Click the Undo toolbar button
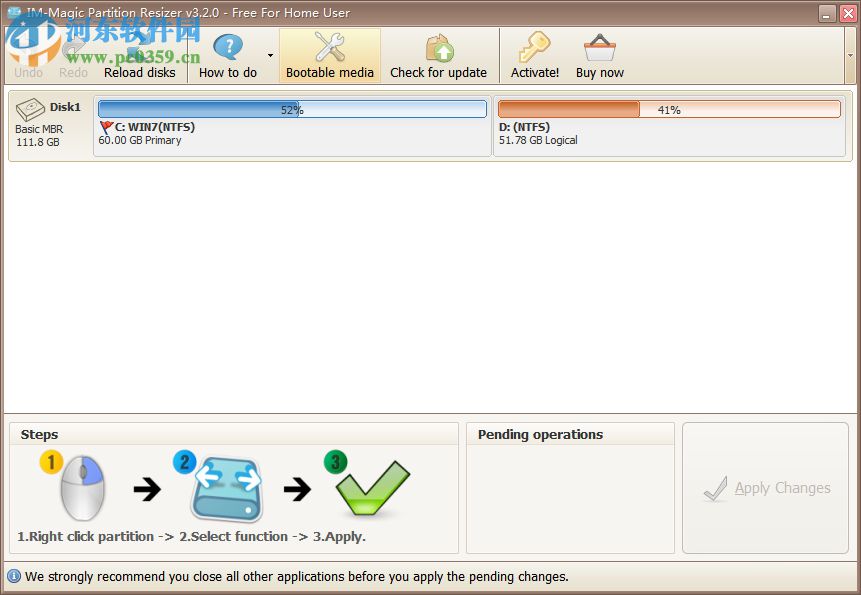The image size is (861, 595). pyautogui.click(x=29, y=56)
